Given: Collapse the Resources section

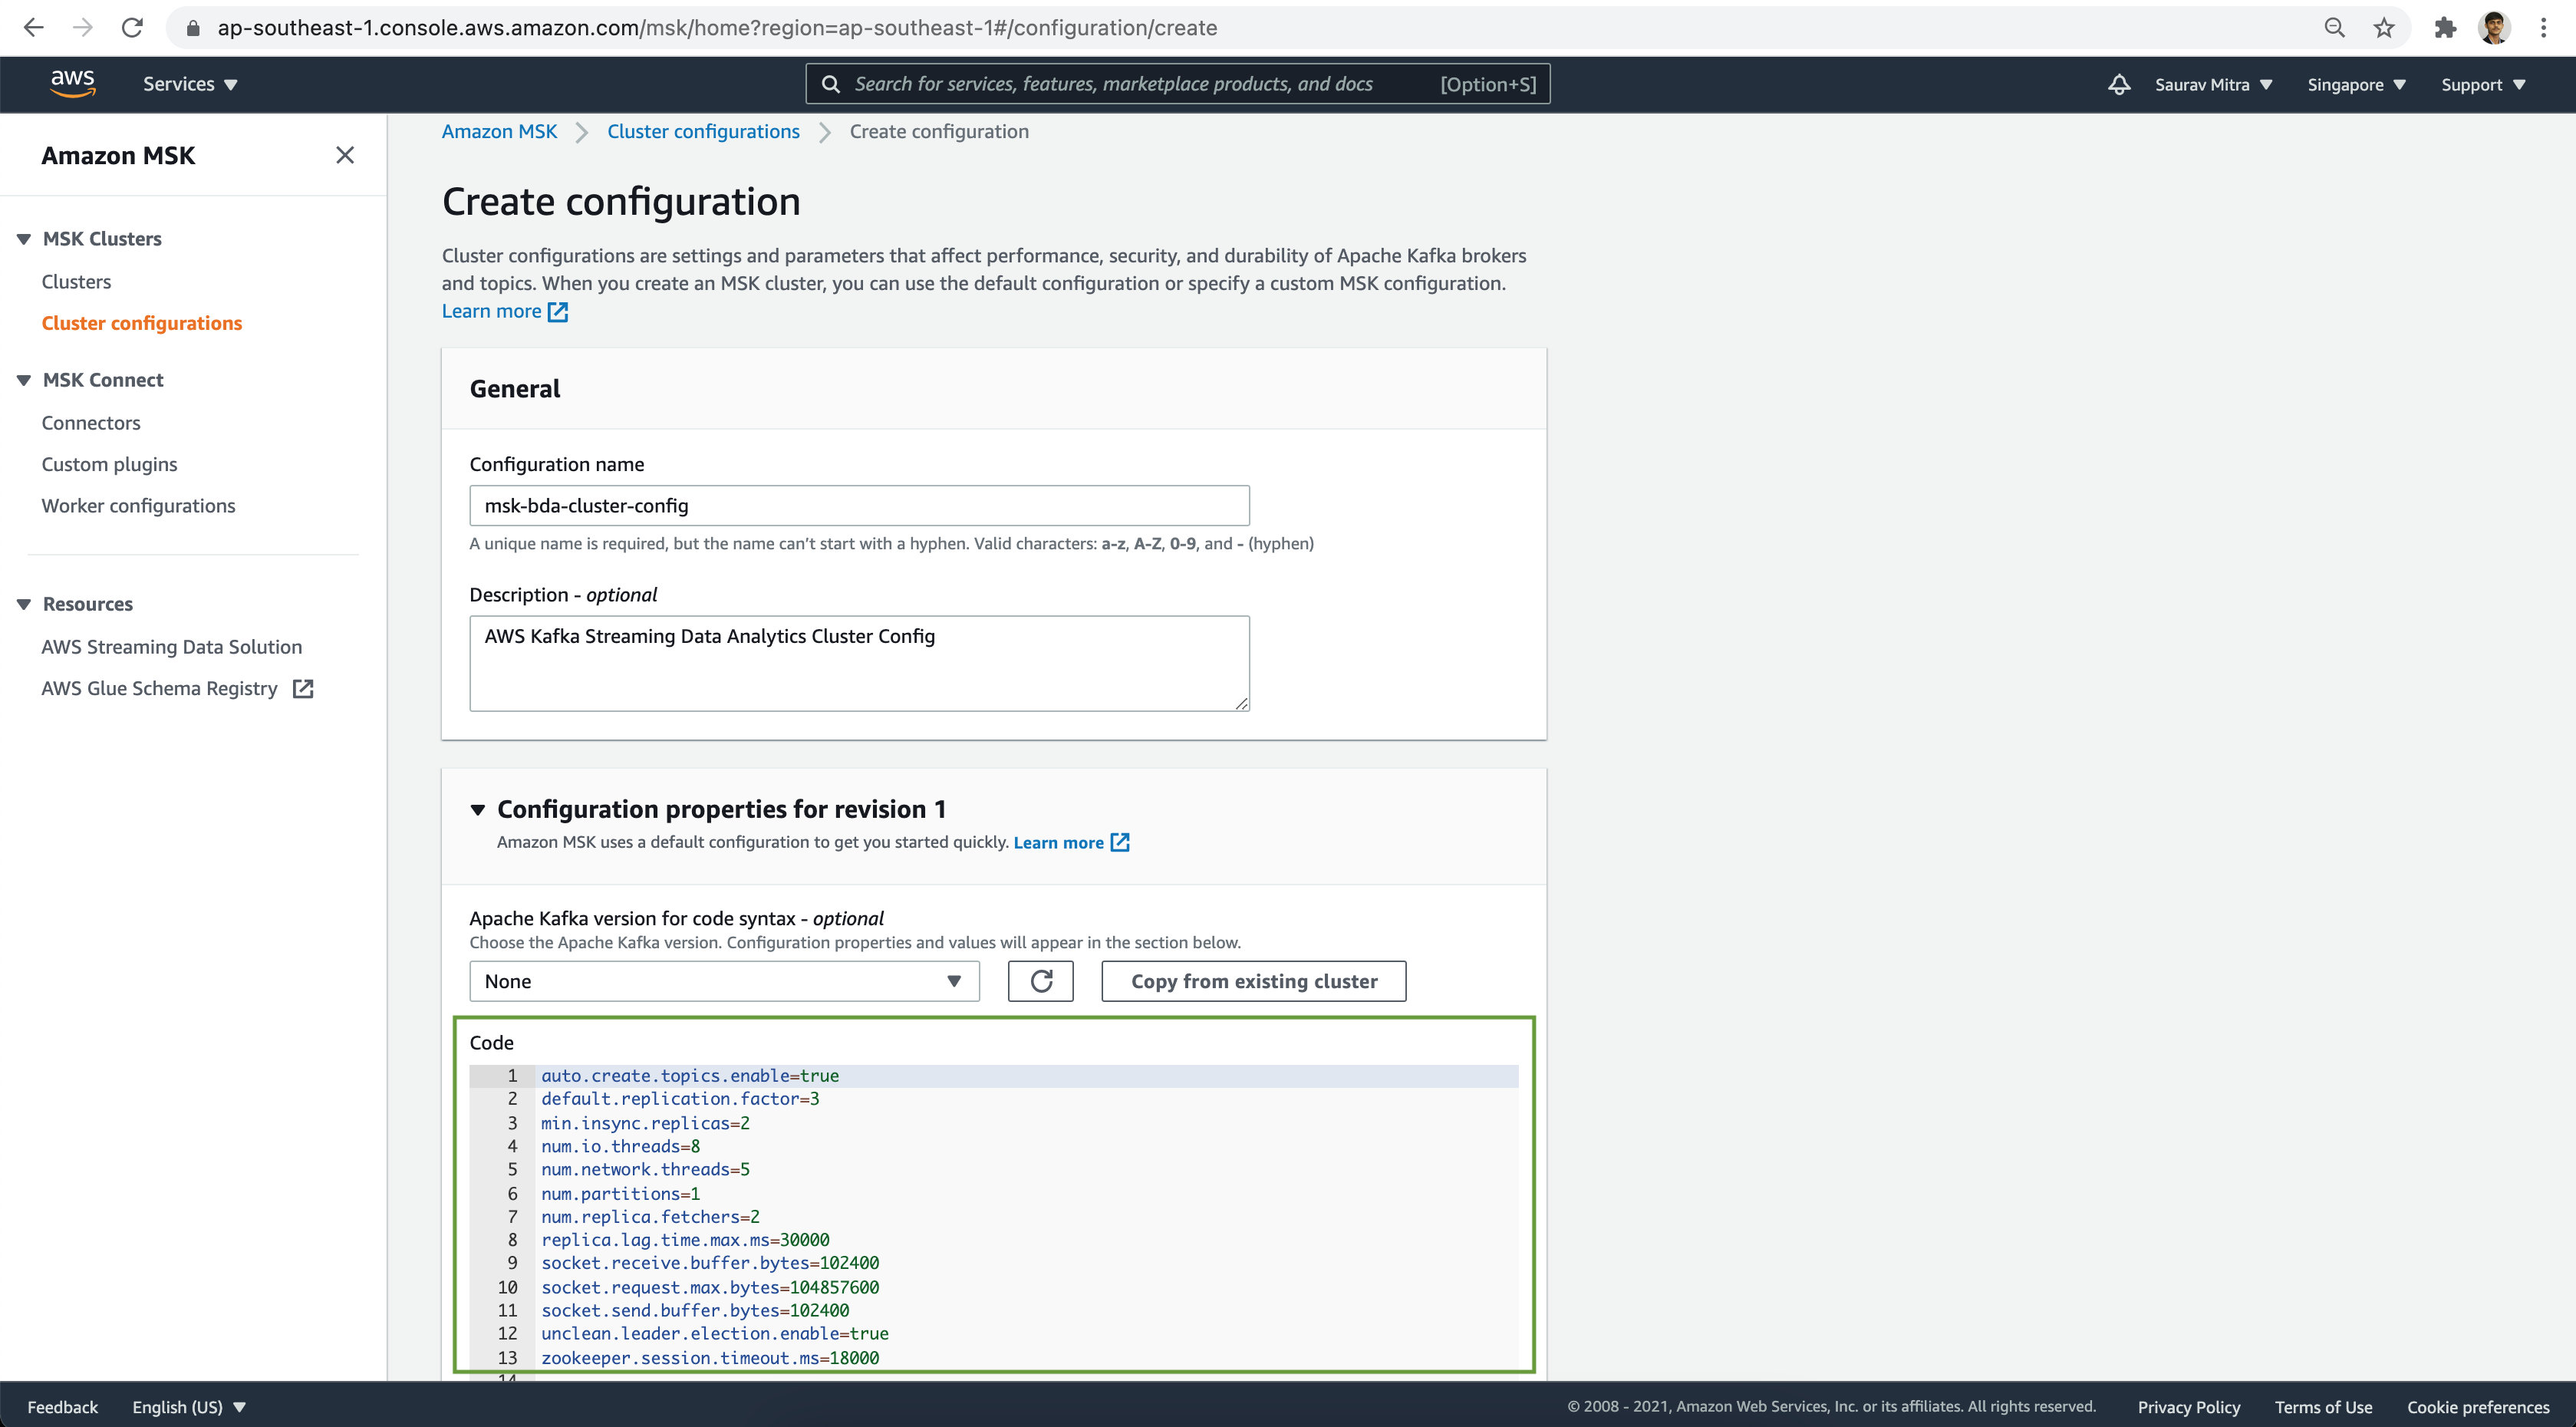Looking at the screenshot, I should (24, 604).
